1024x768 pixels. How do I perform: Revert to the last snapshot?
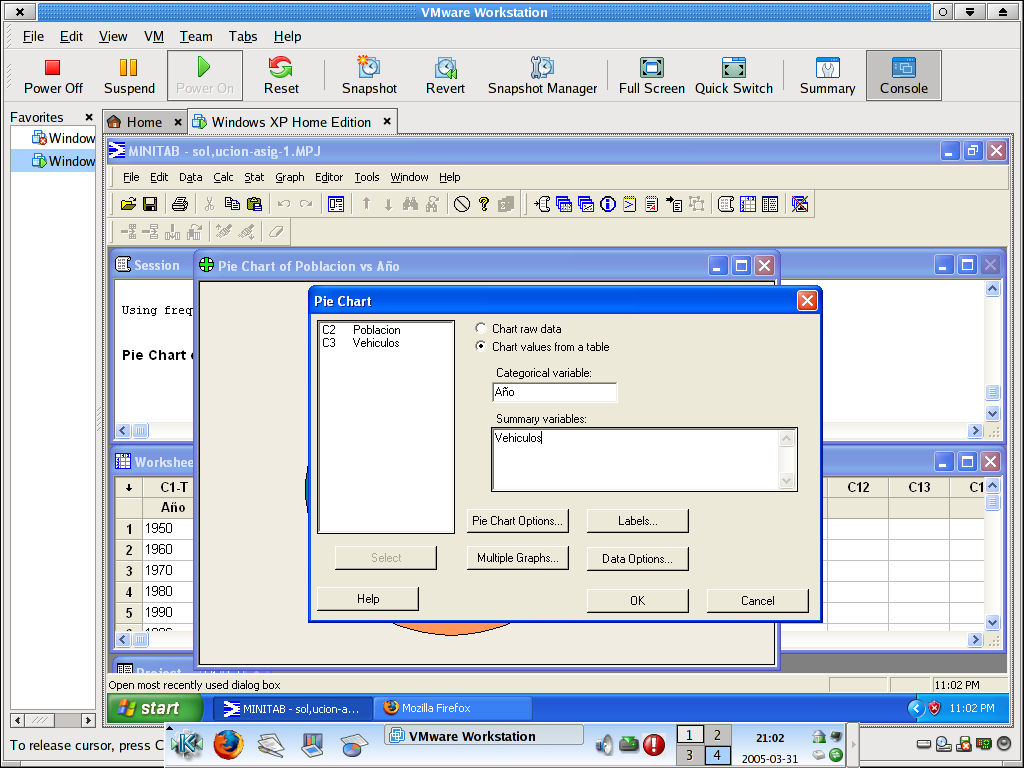click(x=445, y=76)
